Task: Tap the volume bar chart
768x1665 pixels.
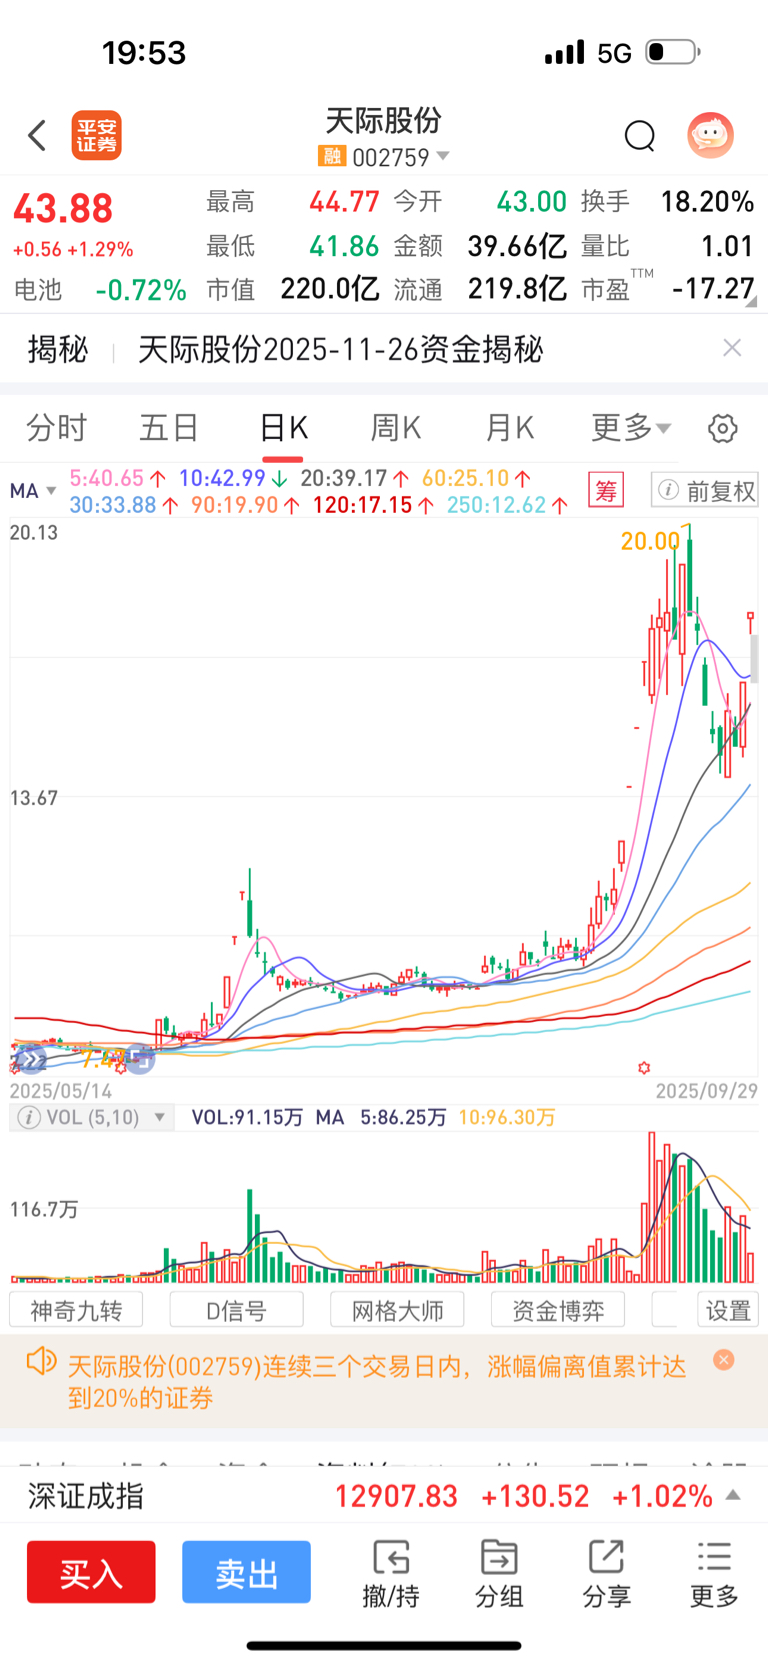Action: coord(384,1208)
